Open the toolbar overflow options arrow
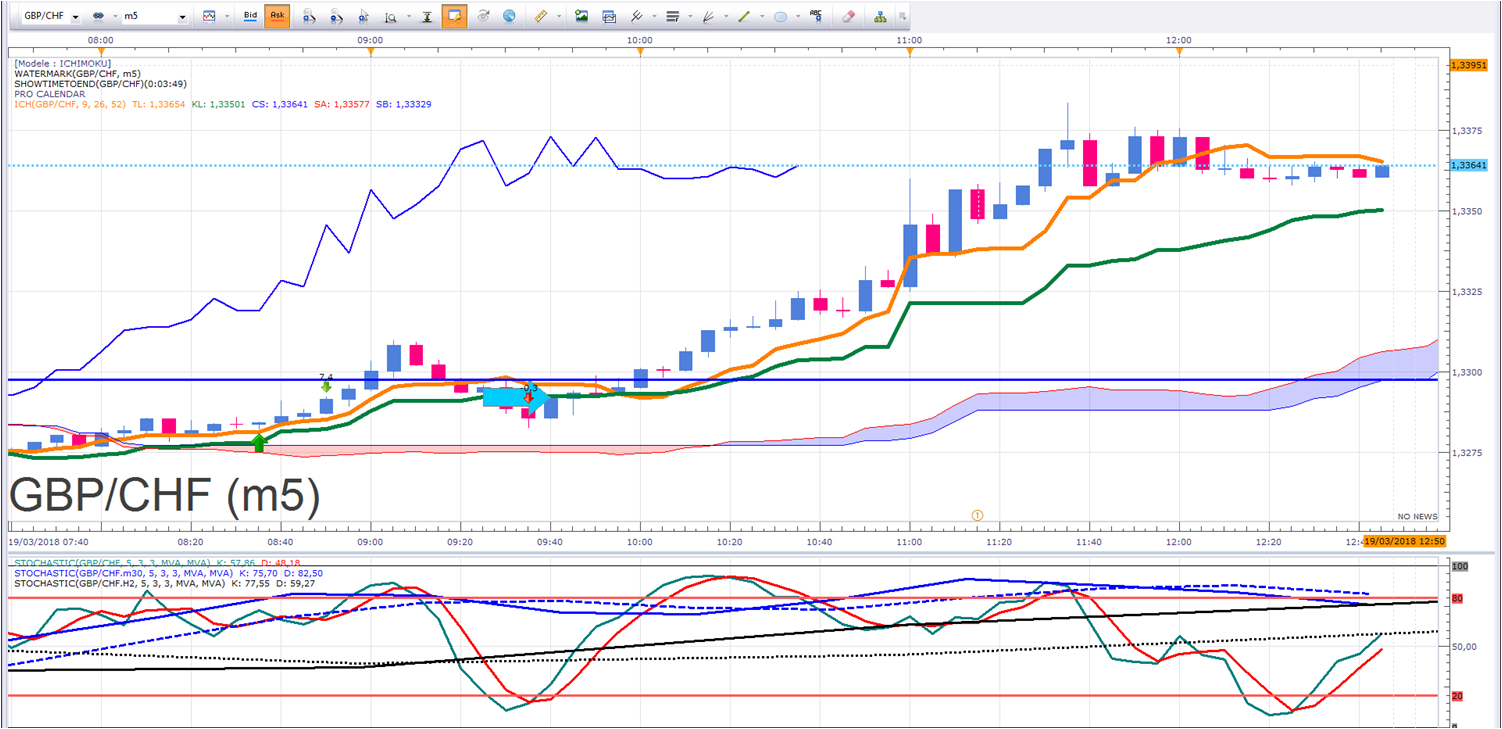The width and height of the screenshot is (1502, 729). pyautogui.click(x=902, y=17)
